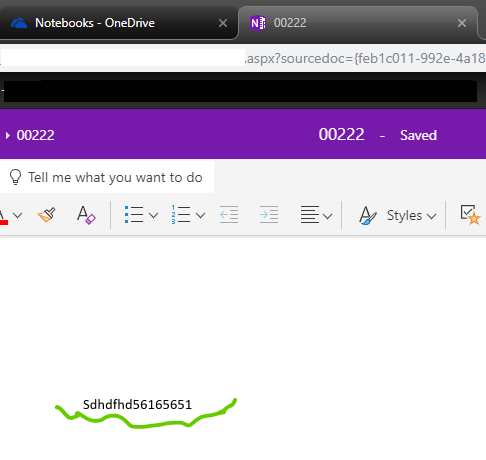Open the font color dropdown arrow
Image resolution: width=486 pixels, height=460 pixels.
tap(18, 216)
